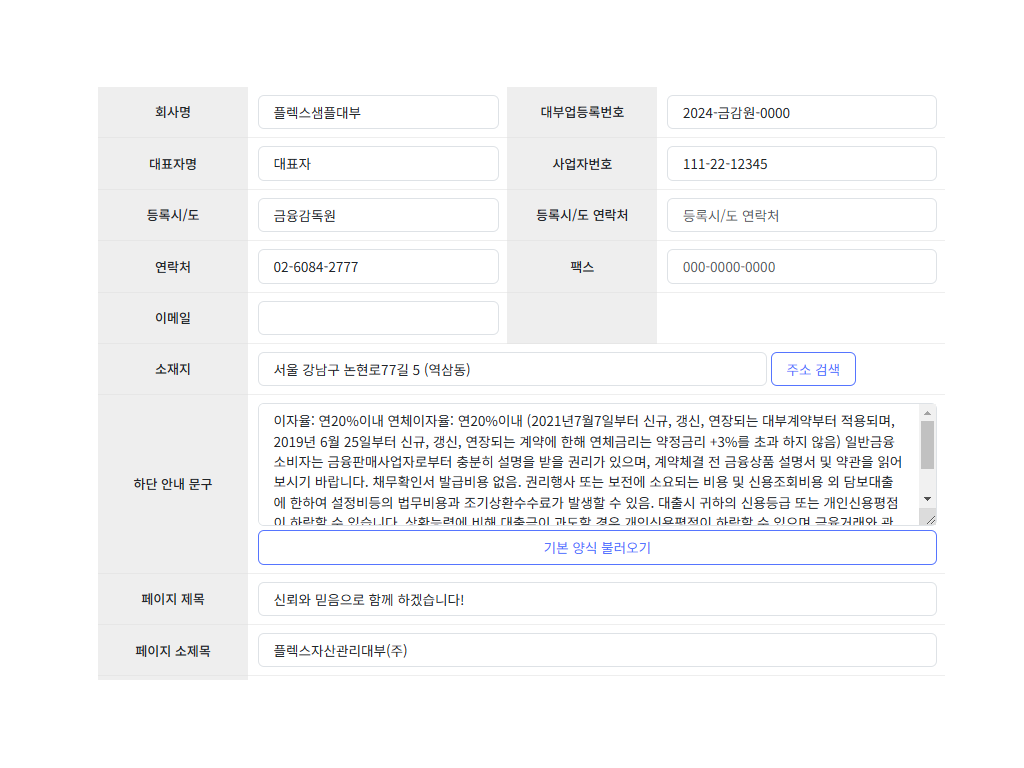Click the empty 이메일 input field
1024x768 pixels.
pos(378,317)
